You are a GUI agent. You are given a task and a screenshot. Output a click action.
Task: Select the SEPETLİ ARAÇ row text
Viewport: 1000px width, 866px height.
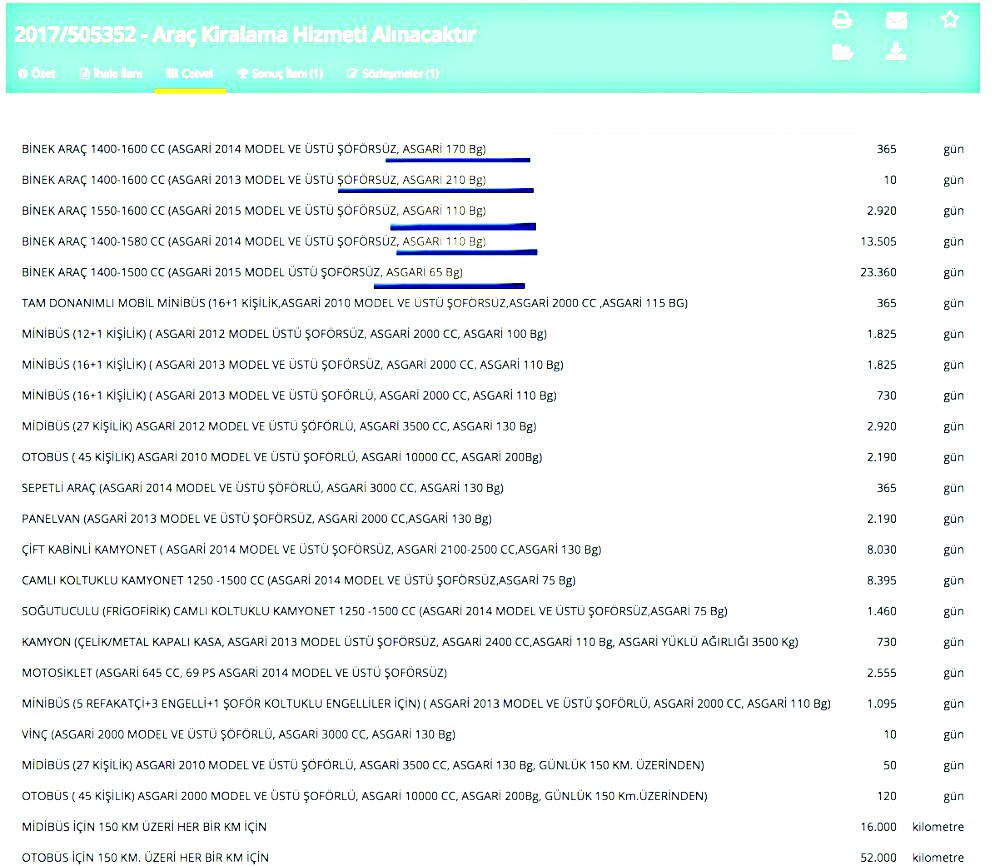tap(262, 488)
